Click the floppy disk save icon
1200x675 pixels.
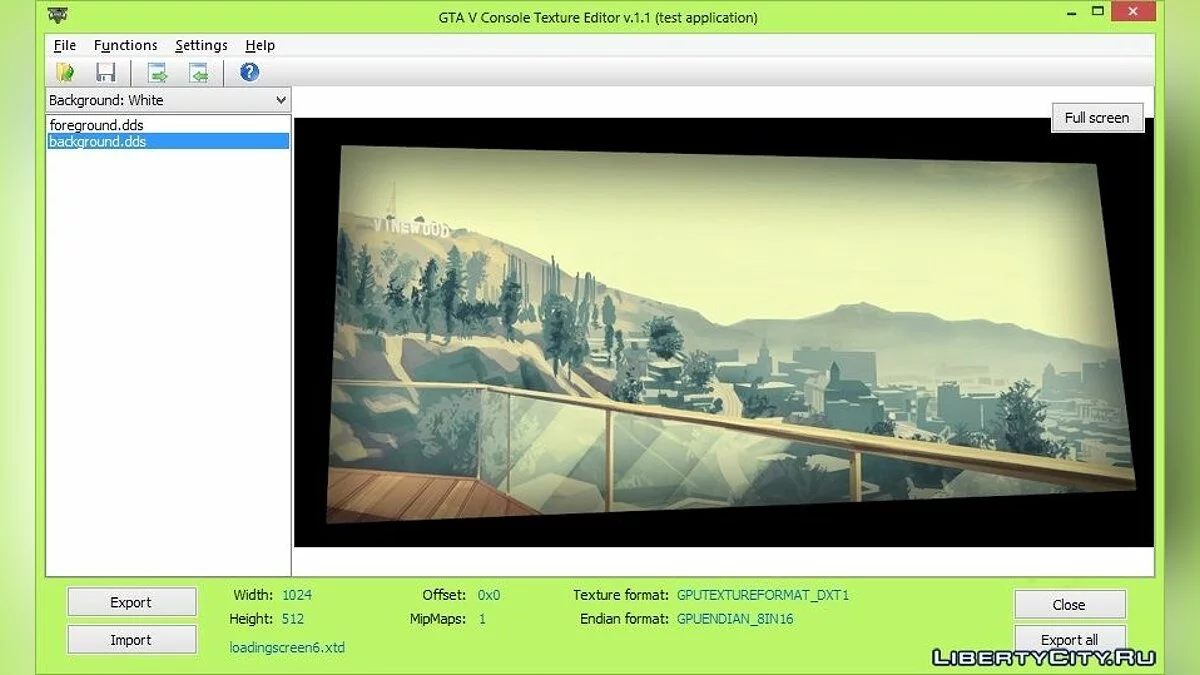pos(106,72)
